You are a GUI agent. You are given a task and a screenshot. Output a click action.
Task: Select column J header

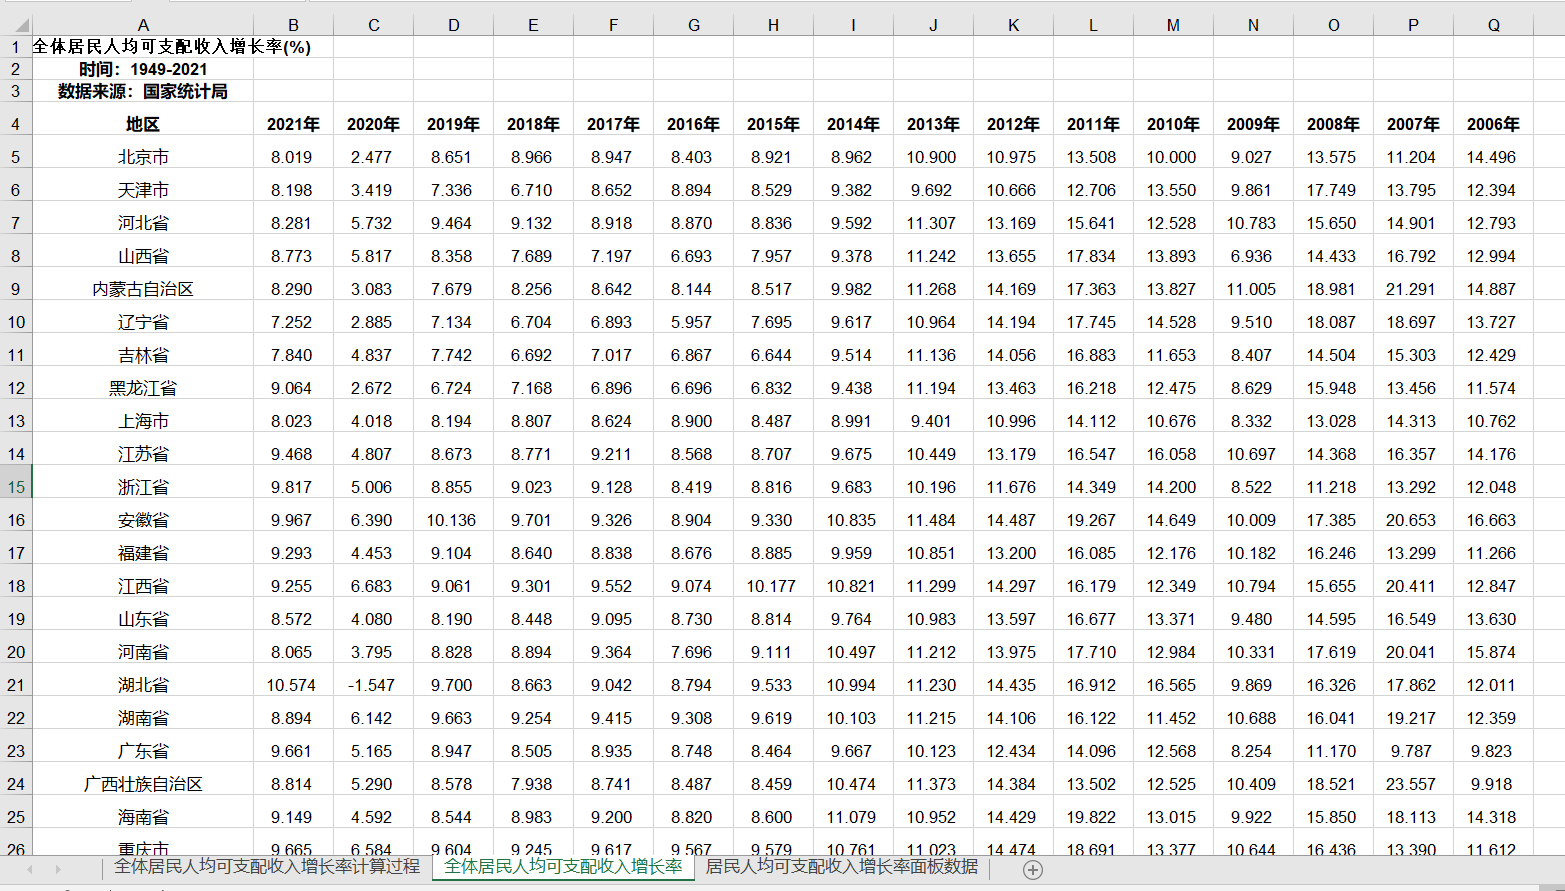pos(933,25)
